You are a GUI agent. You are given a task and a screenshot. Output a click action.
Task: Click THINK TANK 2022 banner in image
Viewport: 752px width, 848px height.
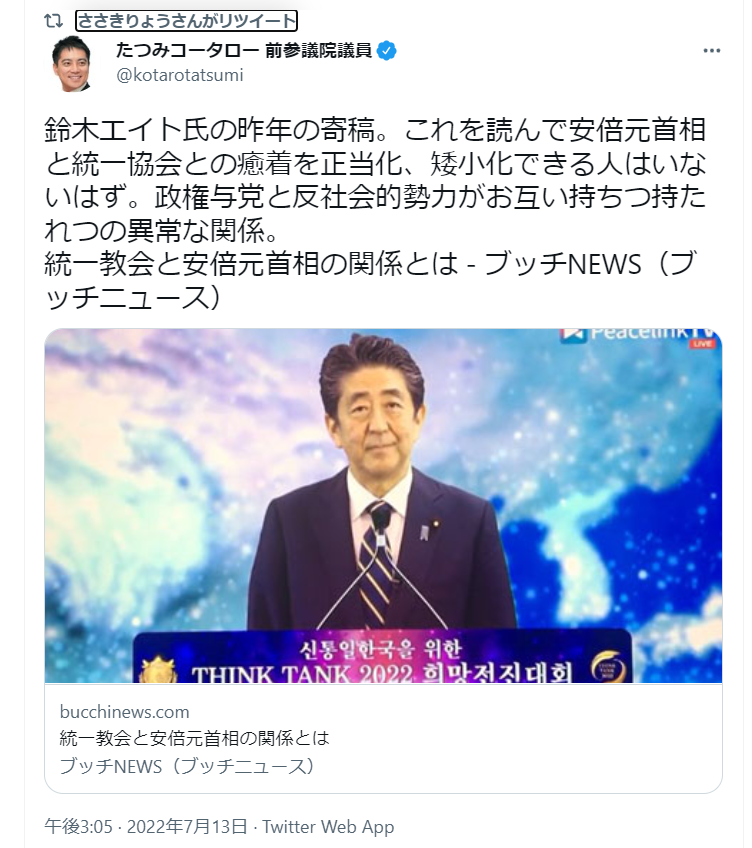382,657
